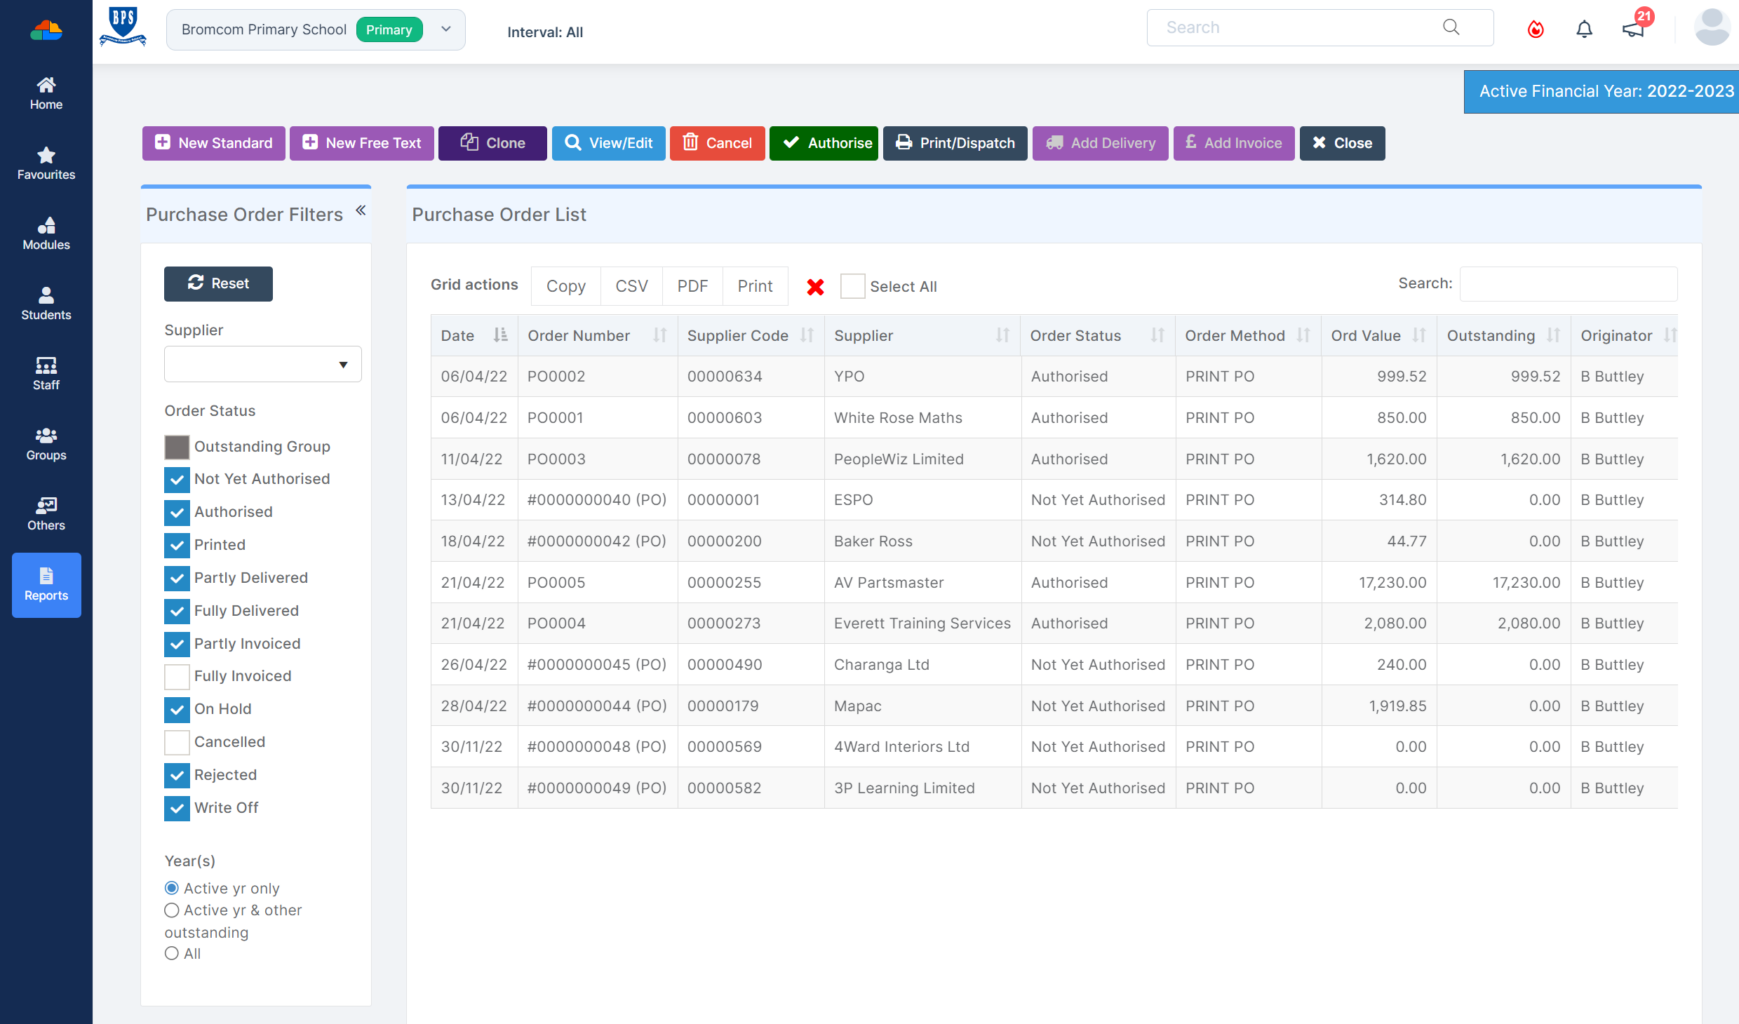
Task: Open the Modules sidebar icon
Action: coord(46,233)
